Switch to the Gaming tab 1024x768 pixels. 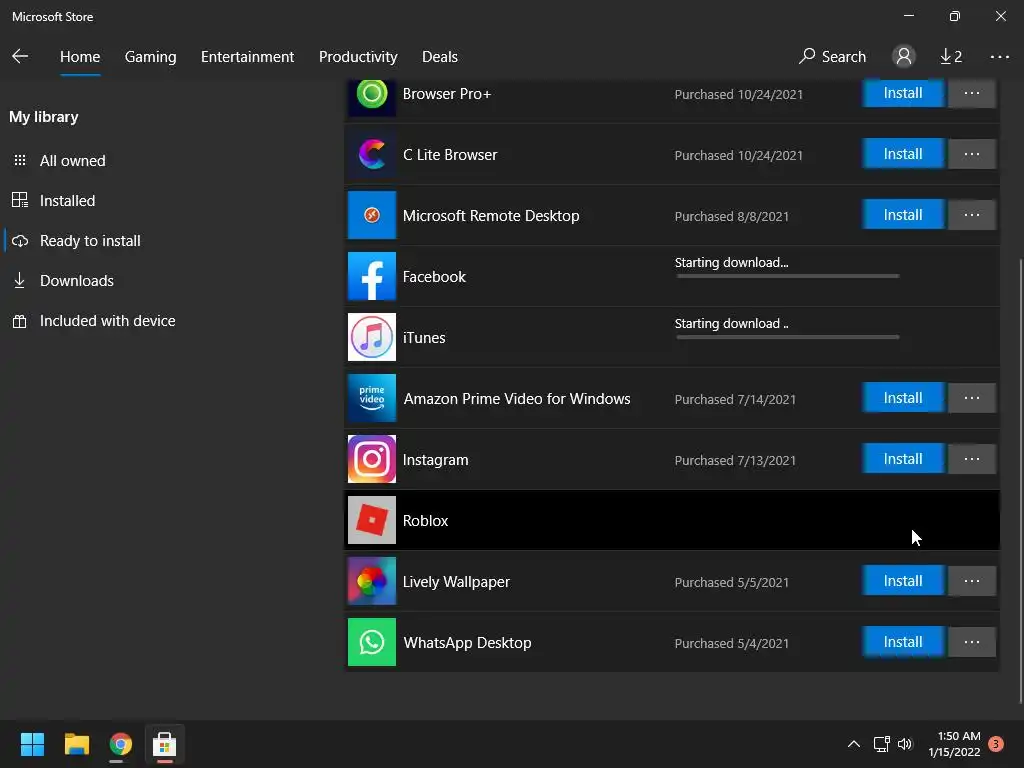151,57
